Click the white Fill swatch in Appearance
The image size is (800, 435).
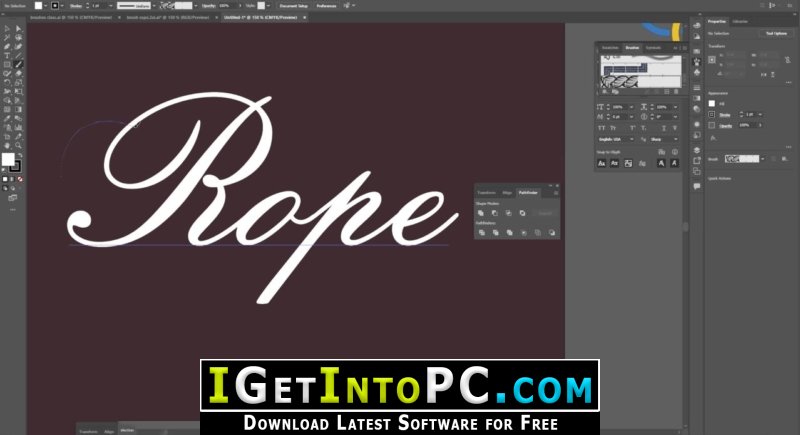click(x=712, y=104)
